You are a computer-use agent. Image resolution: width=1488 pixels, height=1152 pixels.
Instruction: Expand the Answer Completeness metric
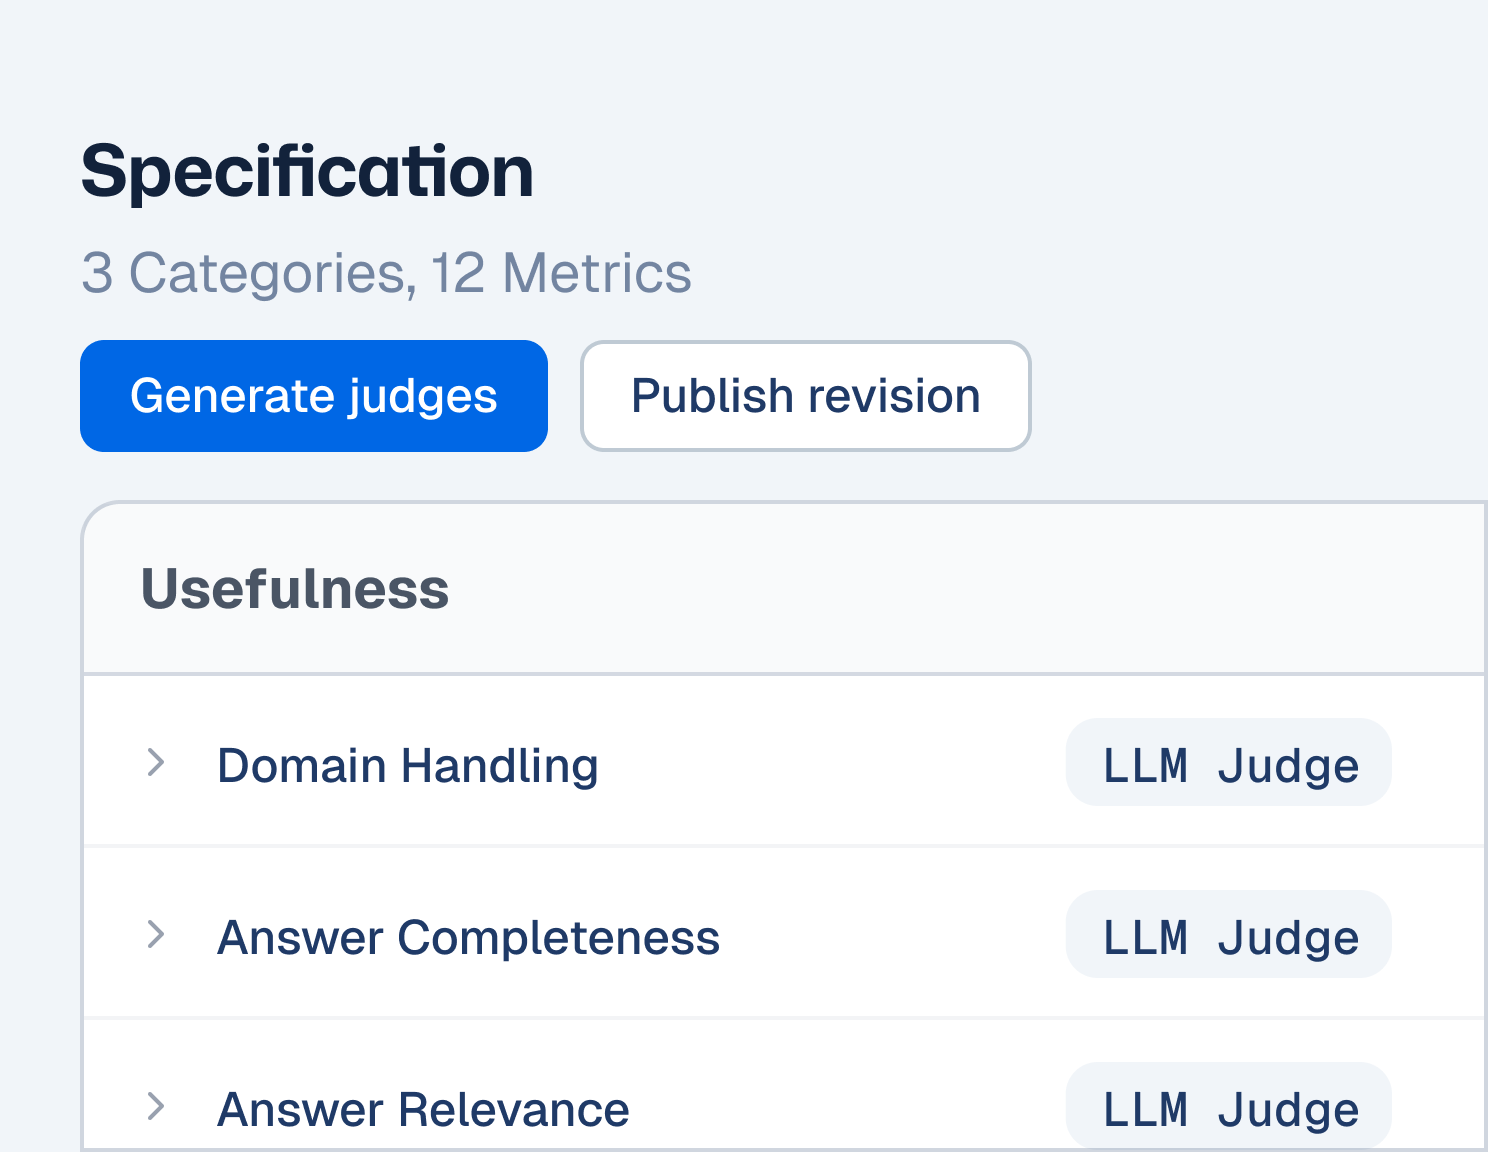[155, 936]
